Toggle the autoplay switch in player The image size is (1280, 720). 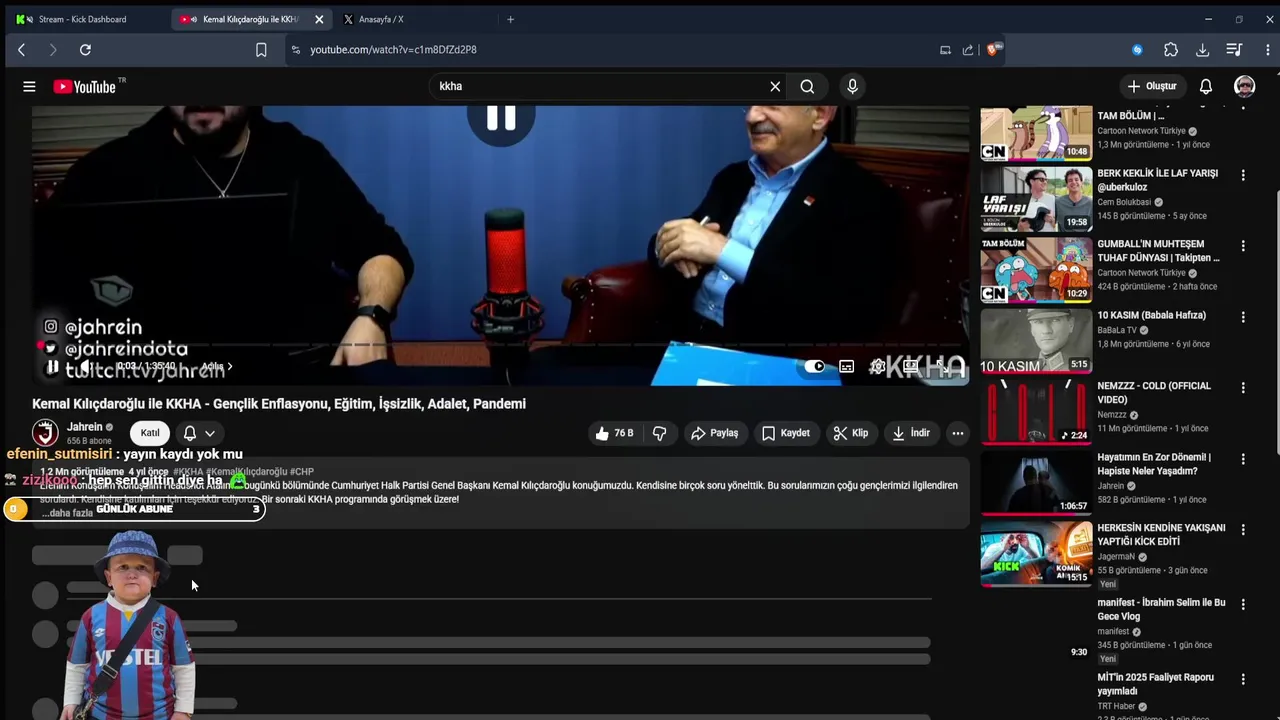click(x=815, y=367)
